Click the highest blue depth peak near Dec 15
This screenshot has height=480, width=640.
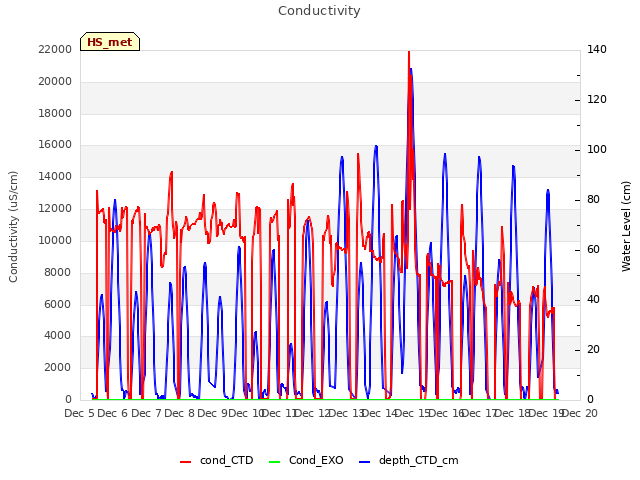pyautogui.click(x=411, y=69)
